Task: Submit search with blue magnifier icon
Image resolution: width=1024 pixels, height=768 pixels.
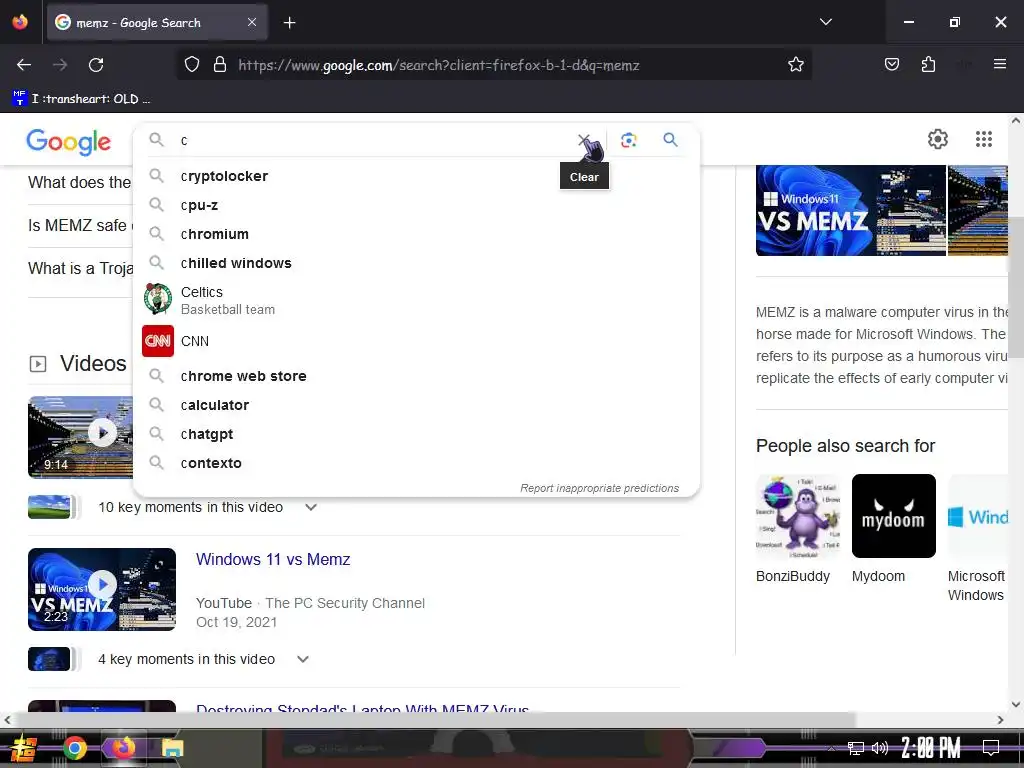Action: pos(670,139)
